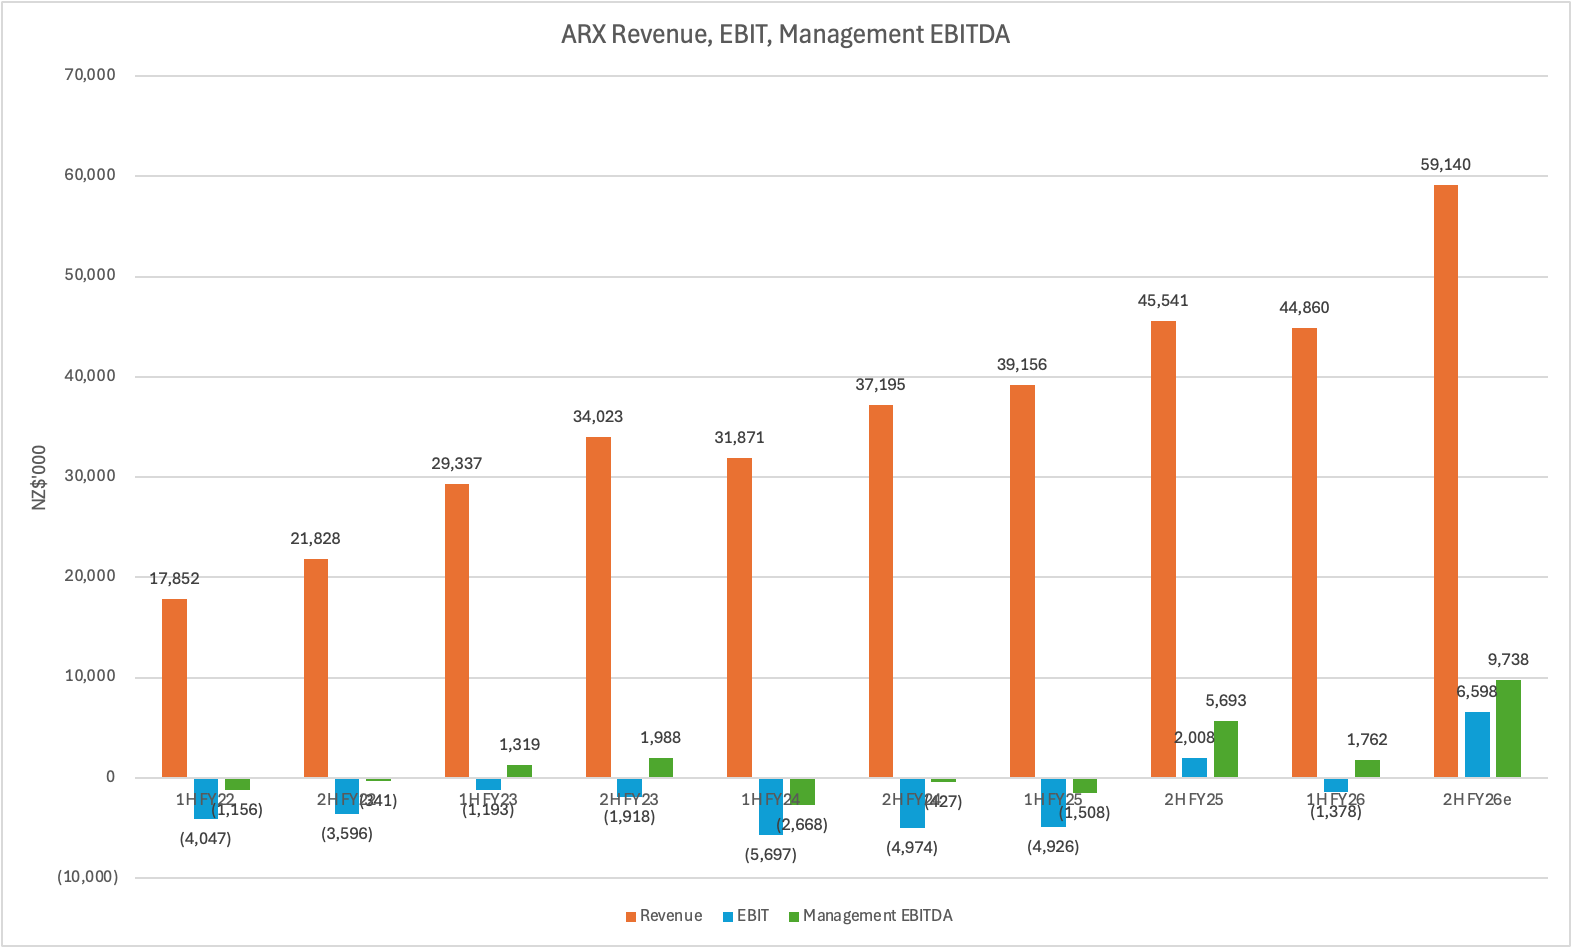1572x948 pixels.
Task: Pick the 9,738 Management EBITDA data label
Action: coord(1508,660)
